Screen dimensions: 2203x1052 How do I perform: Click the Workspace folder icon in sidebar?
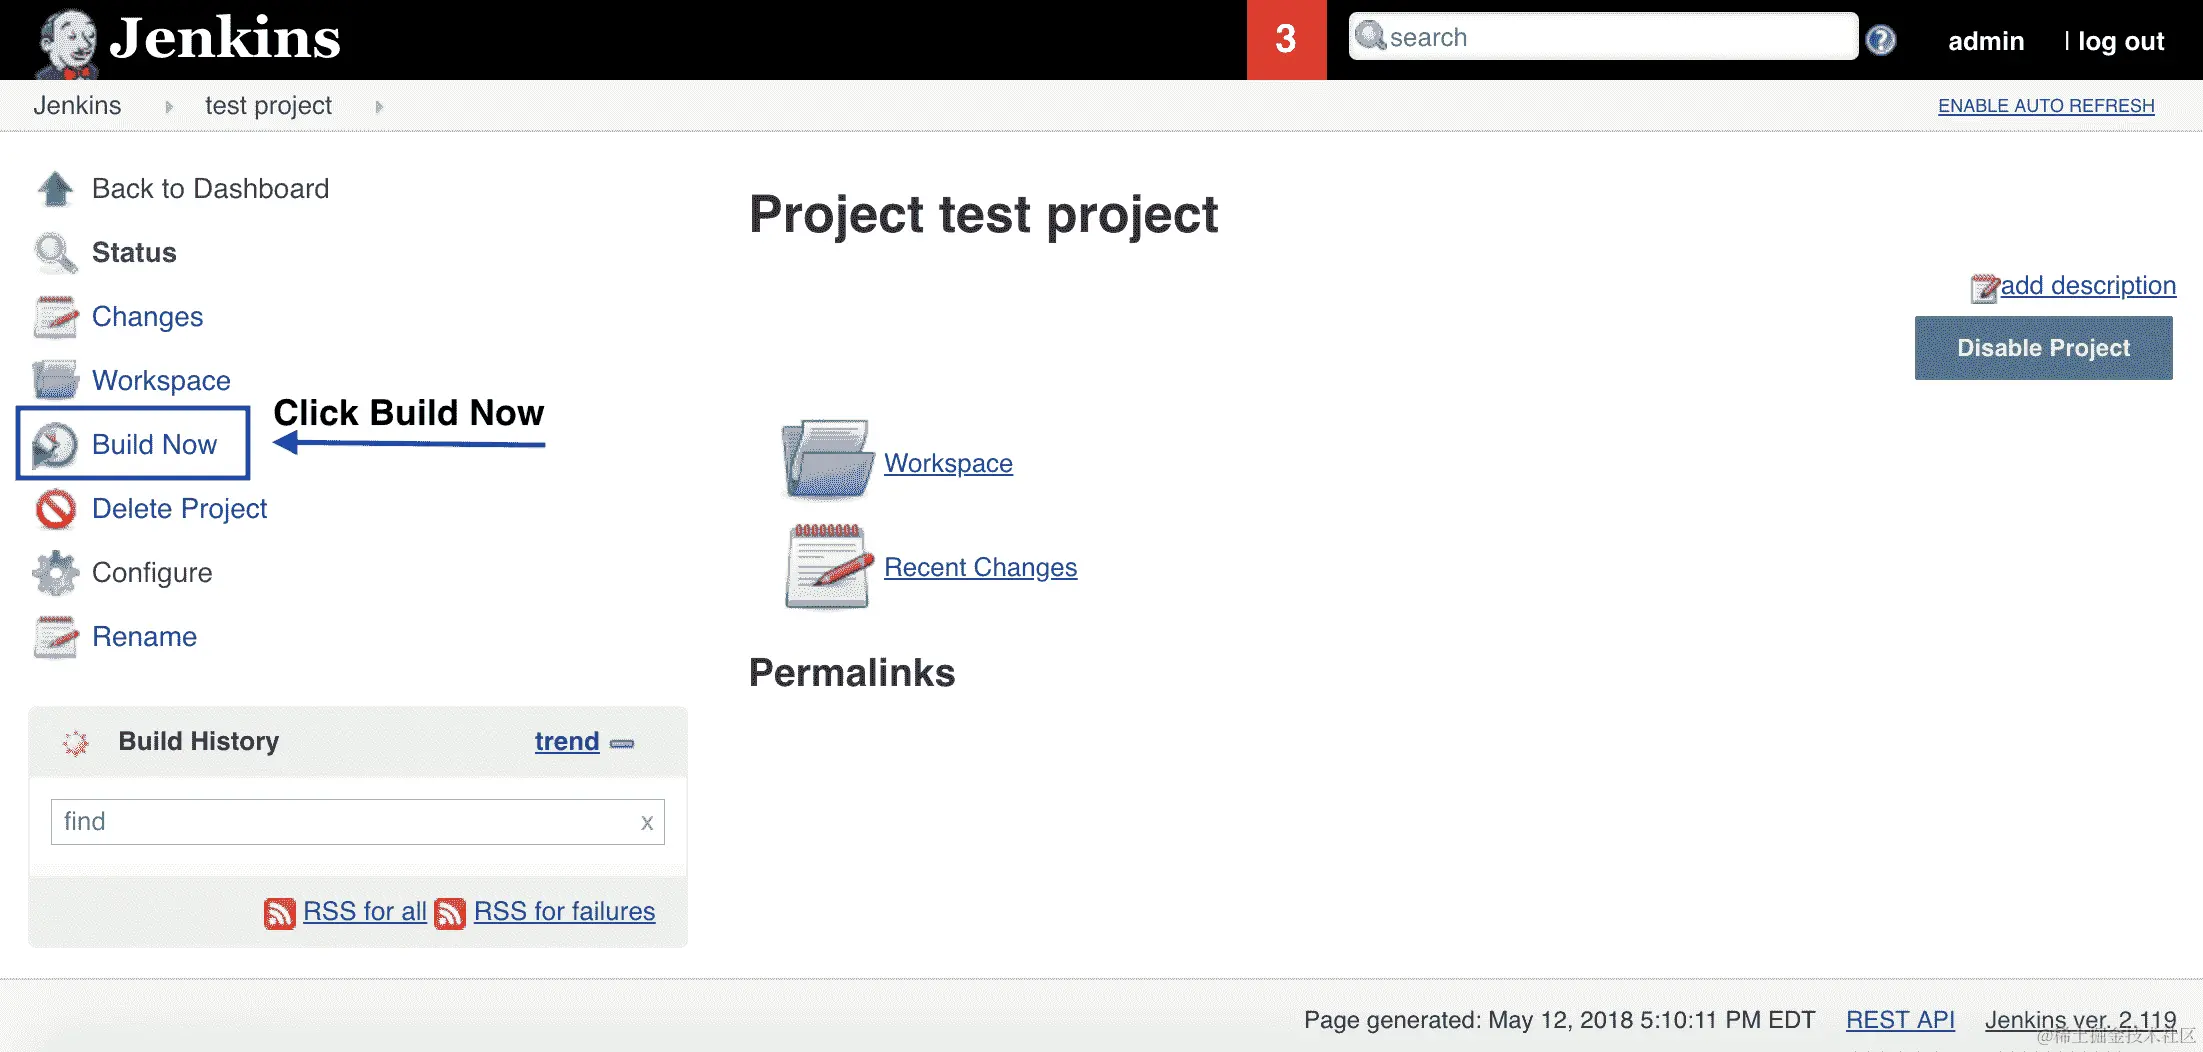(x=56, y=380)
